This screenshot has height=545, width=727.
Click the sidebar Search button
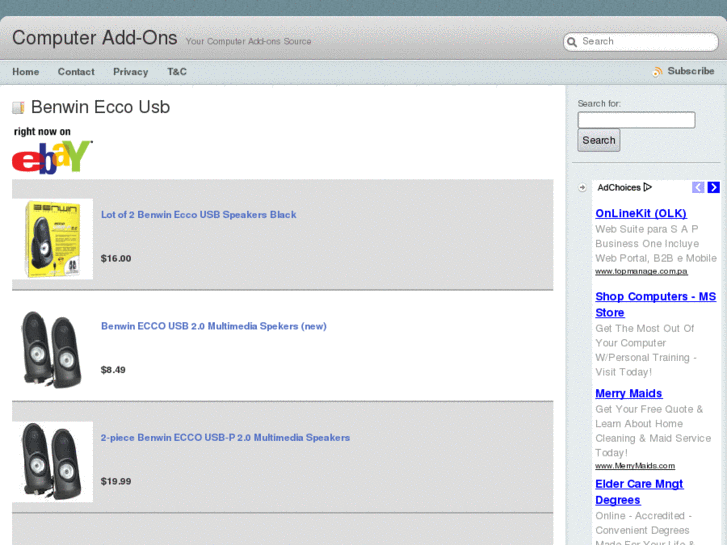(x=599, y=140)
